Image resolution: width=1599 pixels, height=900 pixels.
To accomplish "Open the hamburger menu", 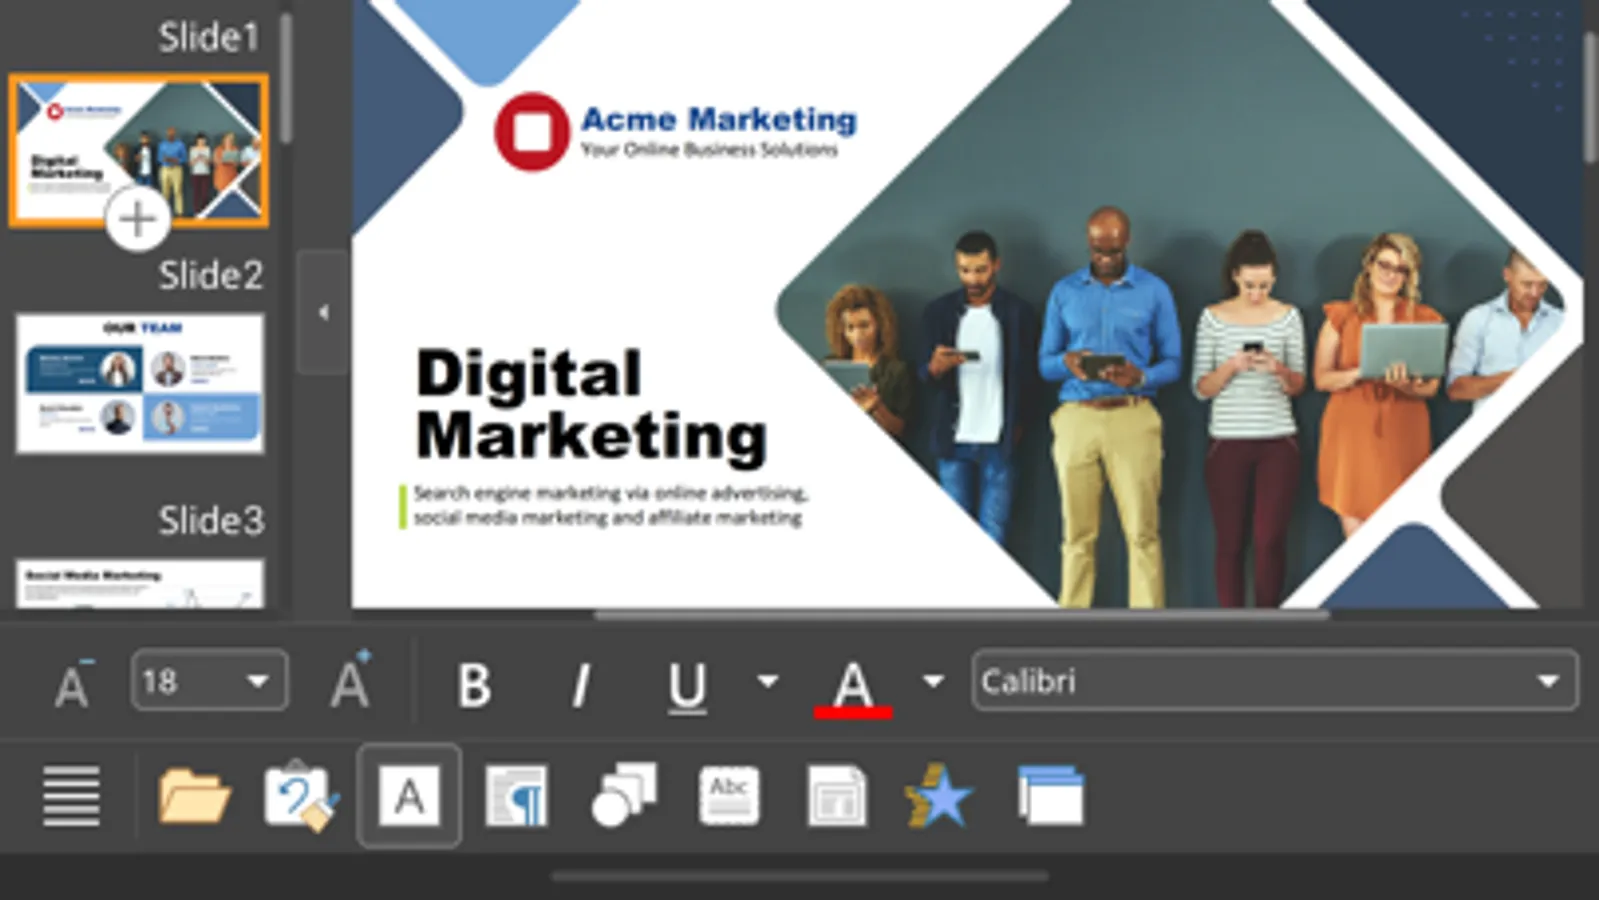I will pyautogui.click(x=71, y=796).
